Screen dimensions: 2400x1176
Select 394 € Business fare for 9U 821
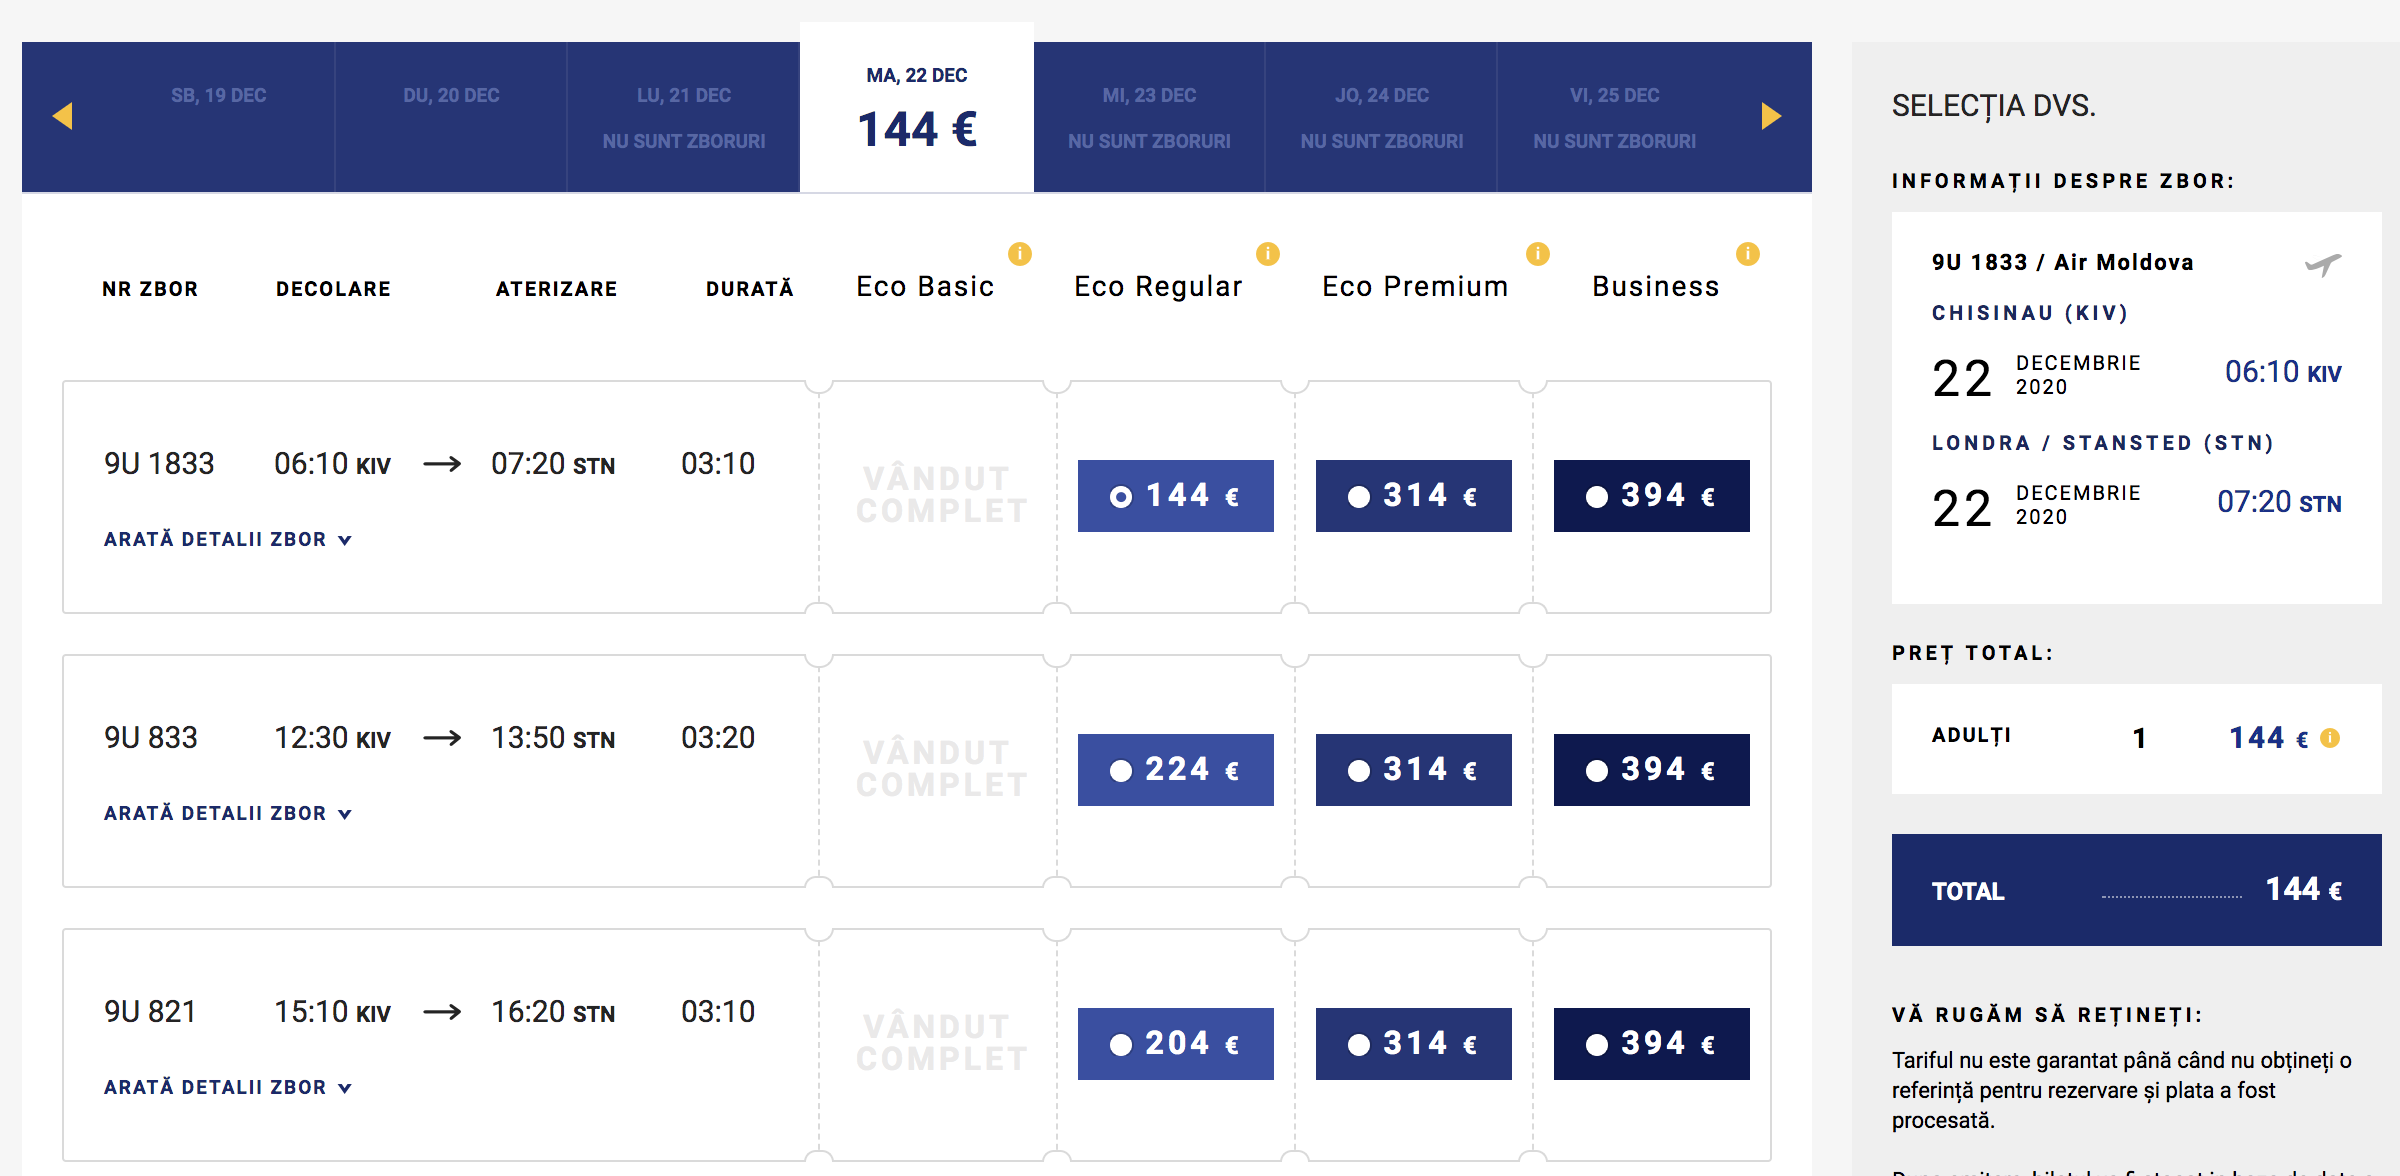point(1651,1044)
